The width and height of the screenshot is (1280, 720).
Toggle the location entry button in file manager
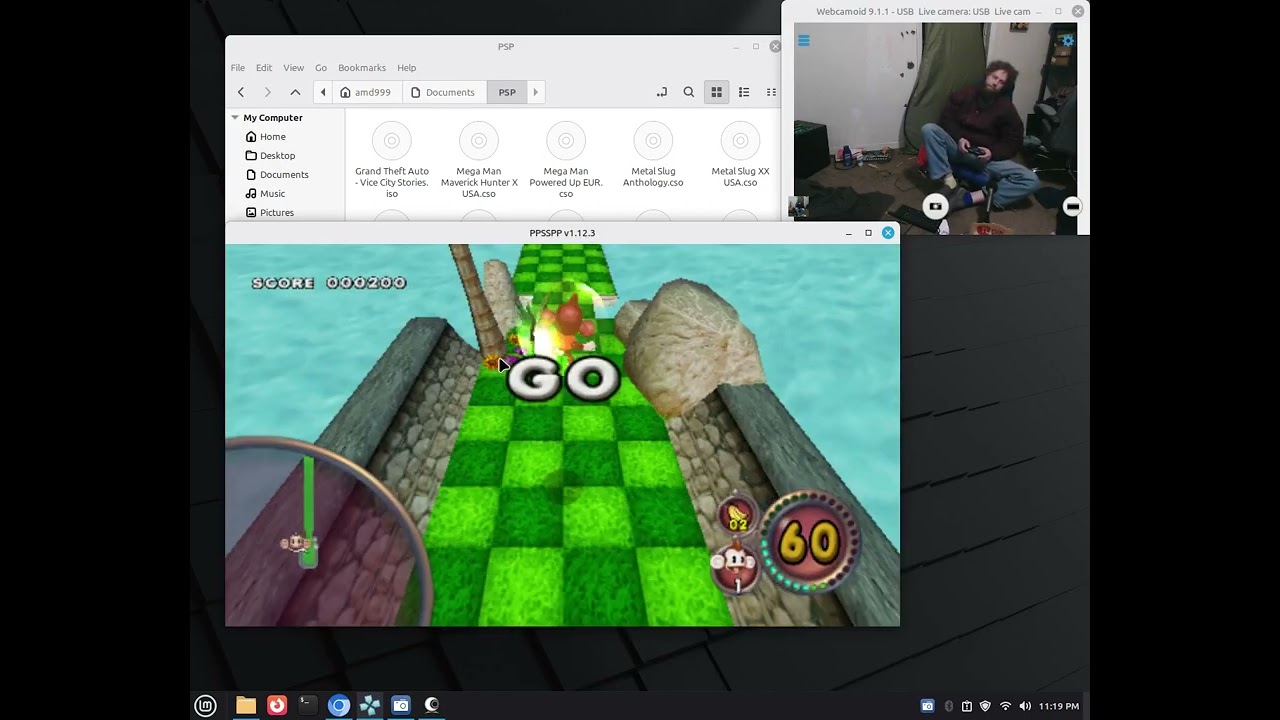pos(661,92)
